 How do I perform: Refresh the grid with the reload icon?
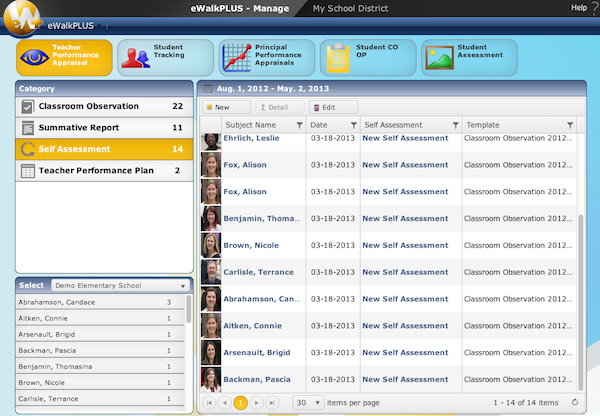click(575, 402)
